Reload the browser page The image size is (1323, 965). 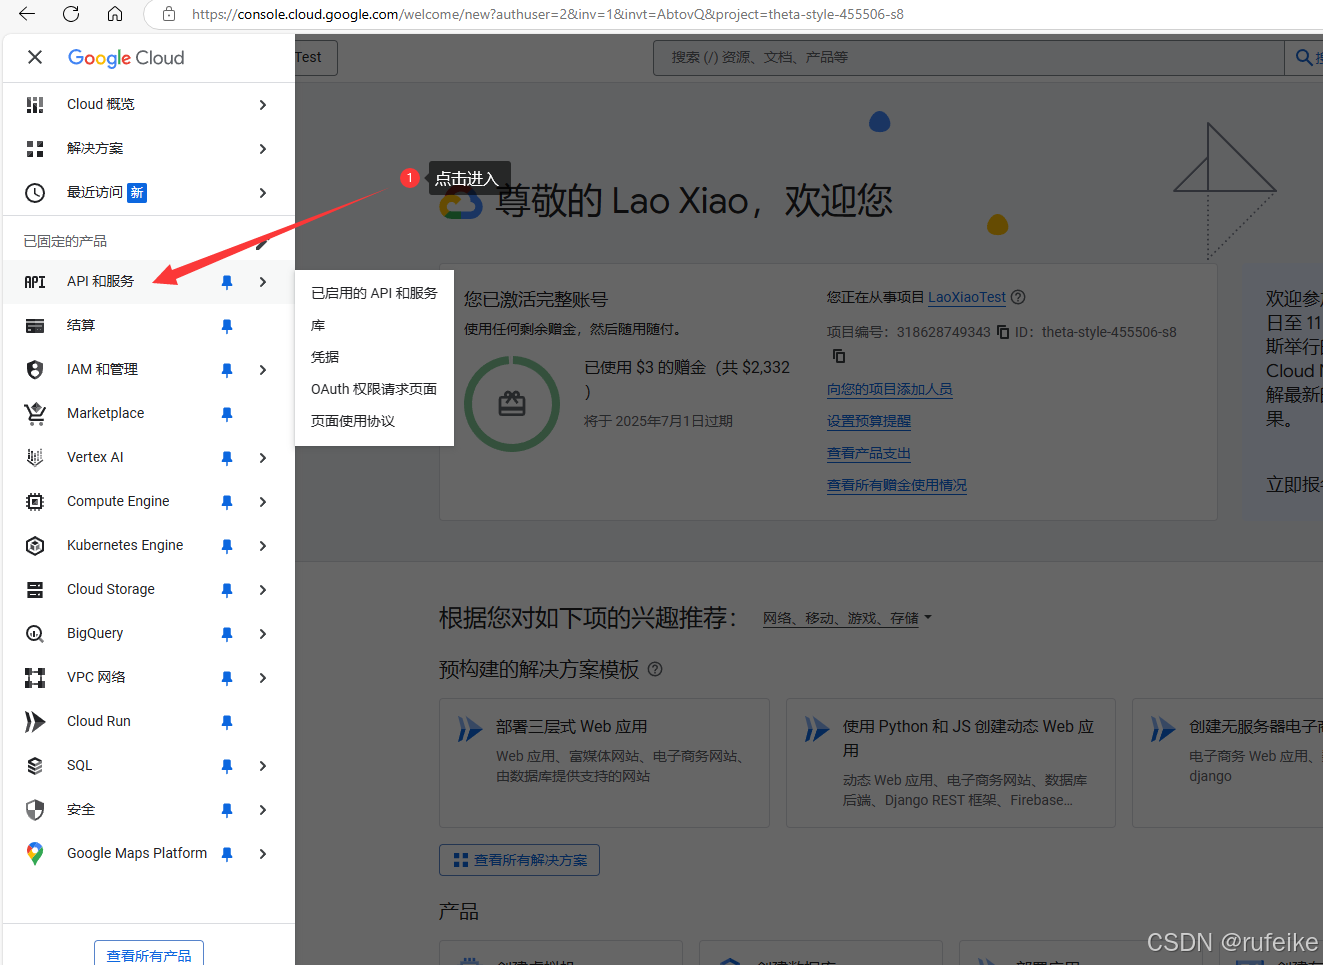[71, 14]
